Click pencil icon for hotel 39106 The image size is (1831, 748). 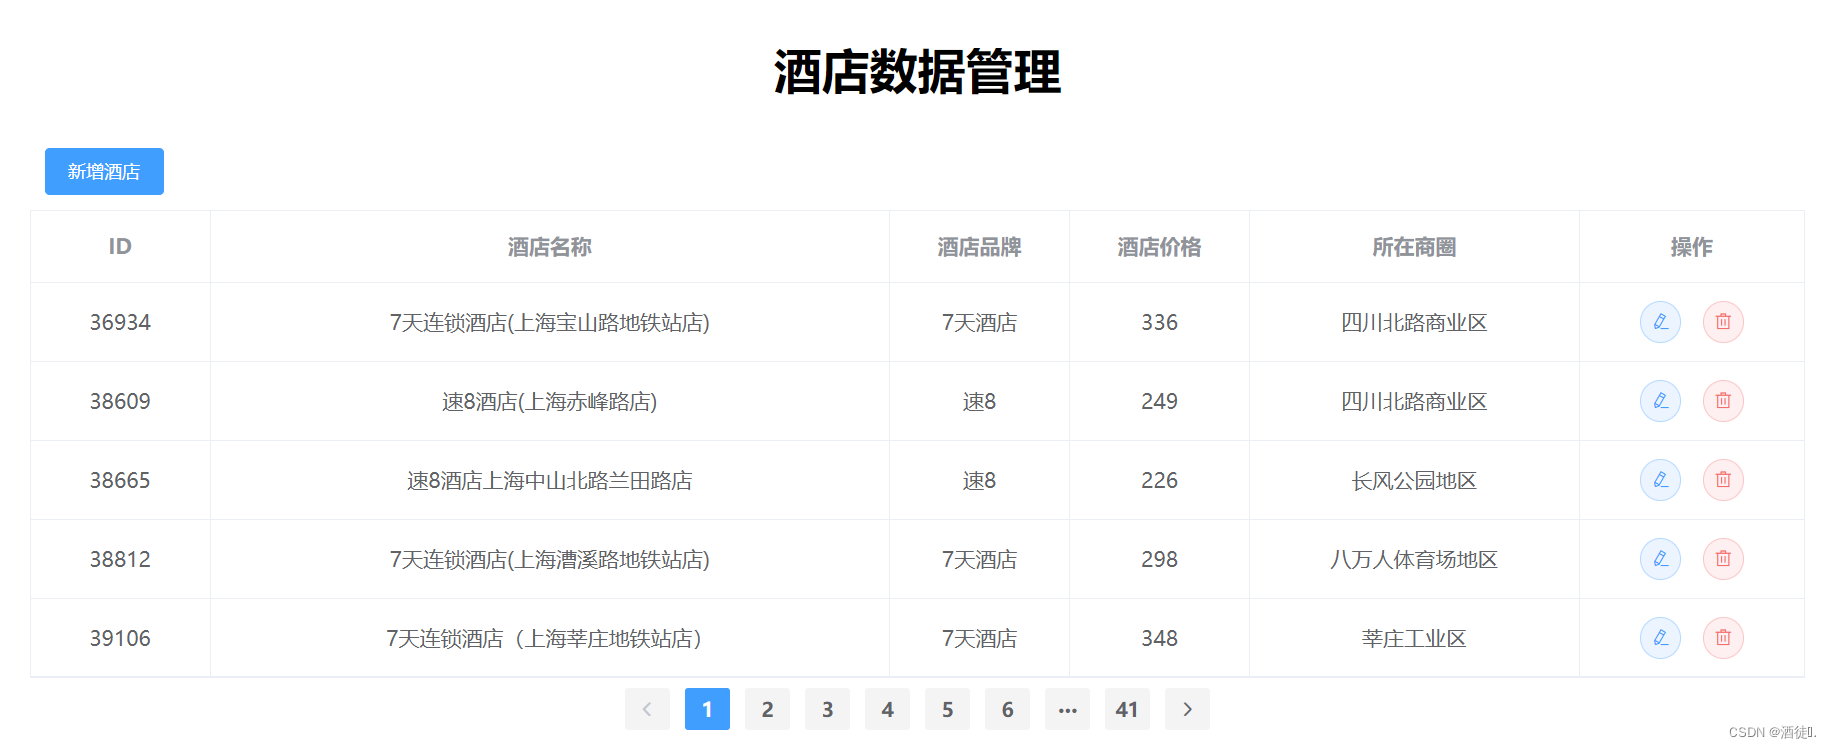pyautogui.click(x=1660, y=638)
